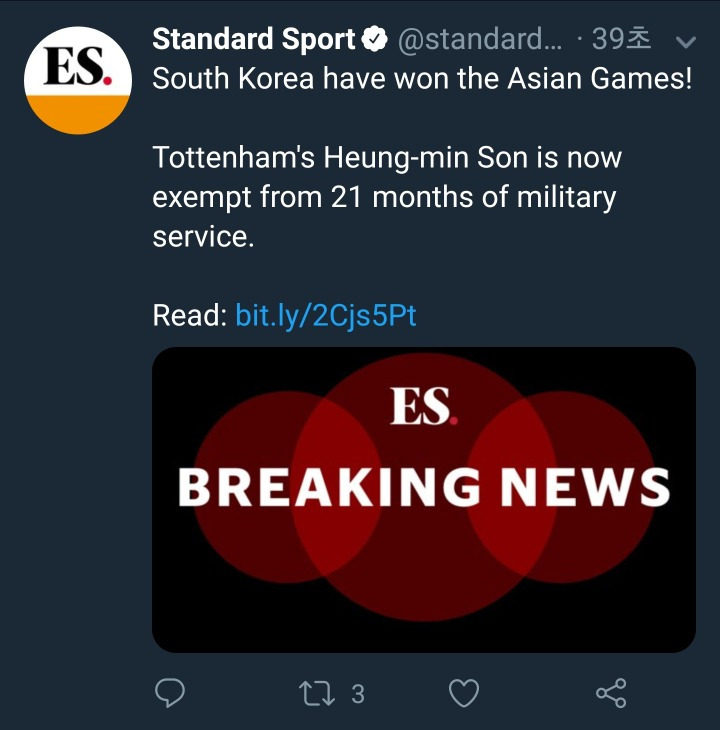Tap the Read: label before link
The height and width of the screenshot is (730, 720).
(x=190, y=316)
